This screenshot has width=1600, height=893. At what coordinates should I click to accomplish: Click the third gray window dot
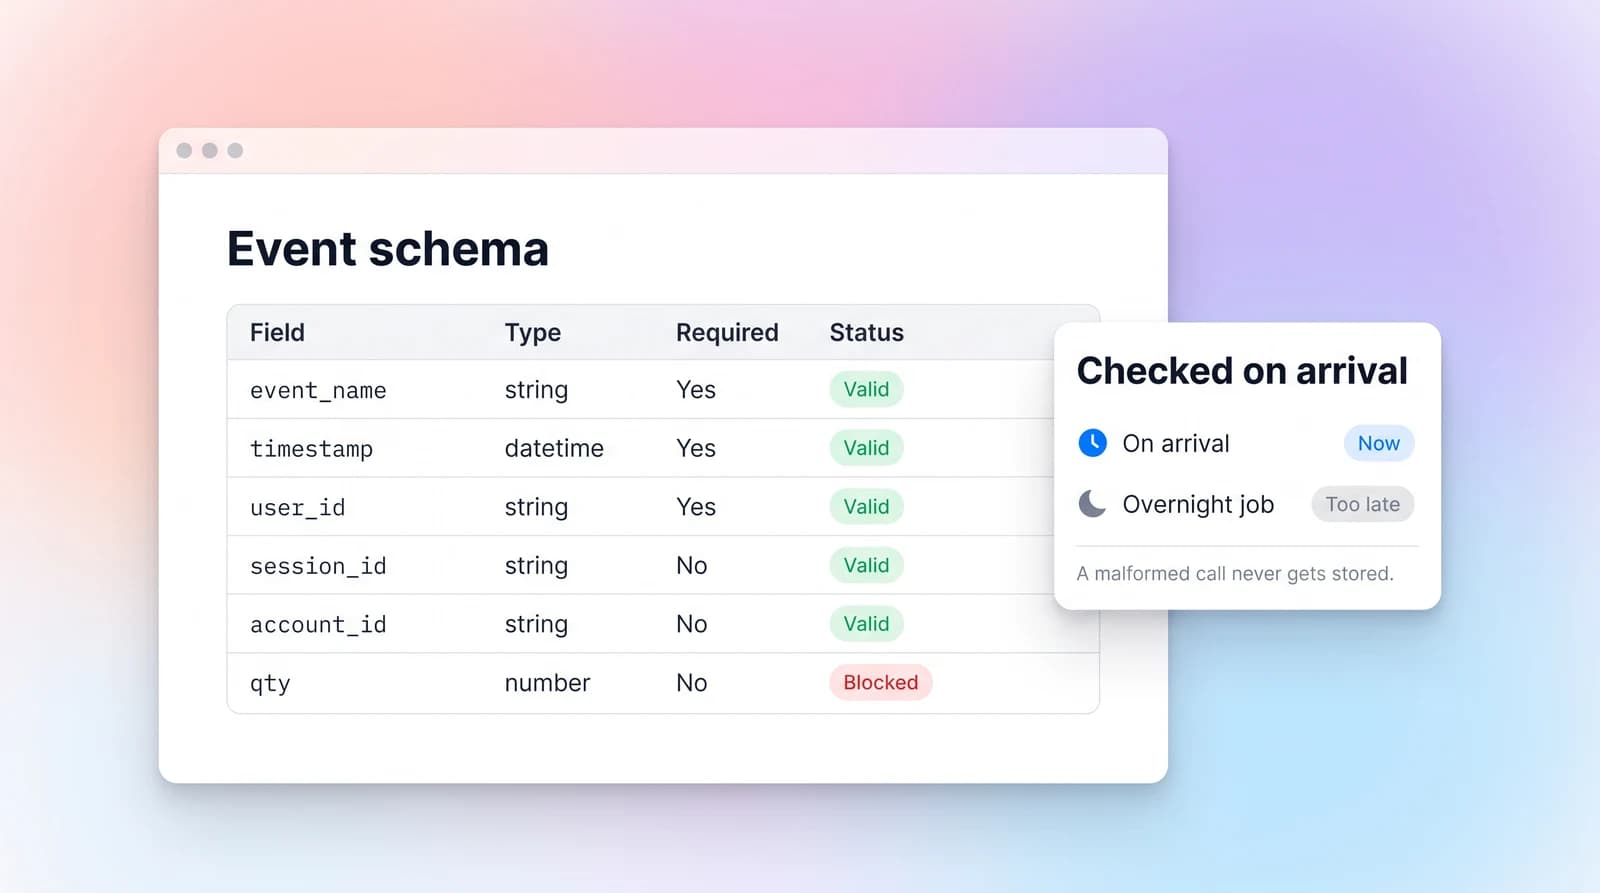[235, 150]
